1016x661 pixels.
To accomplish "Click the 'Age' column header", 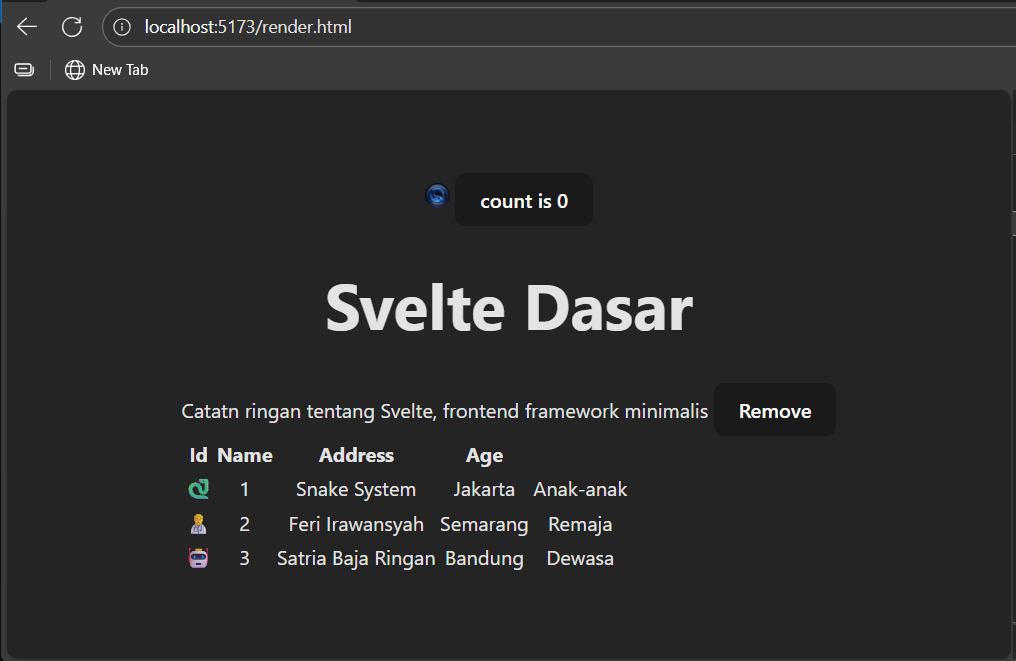I will [x=484, y=456].
